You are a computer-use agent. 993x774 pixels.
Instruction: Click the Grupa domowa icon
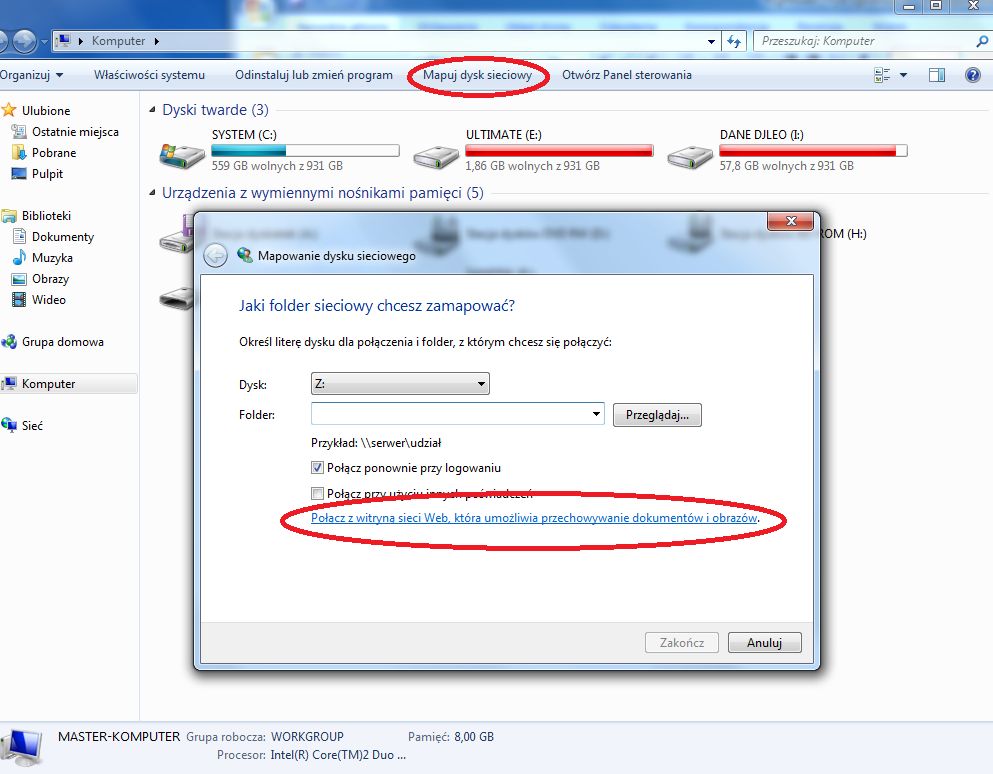pos(9,342)
